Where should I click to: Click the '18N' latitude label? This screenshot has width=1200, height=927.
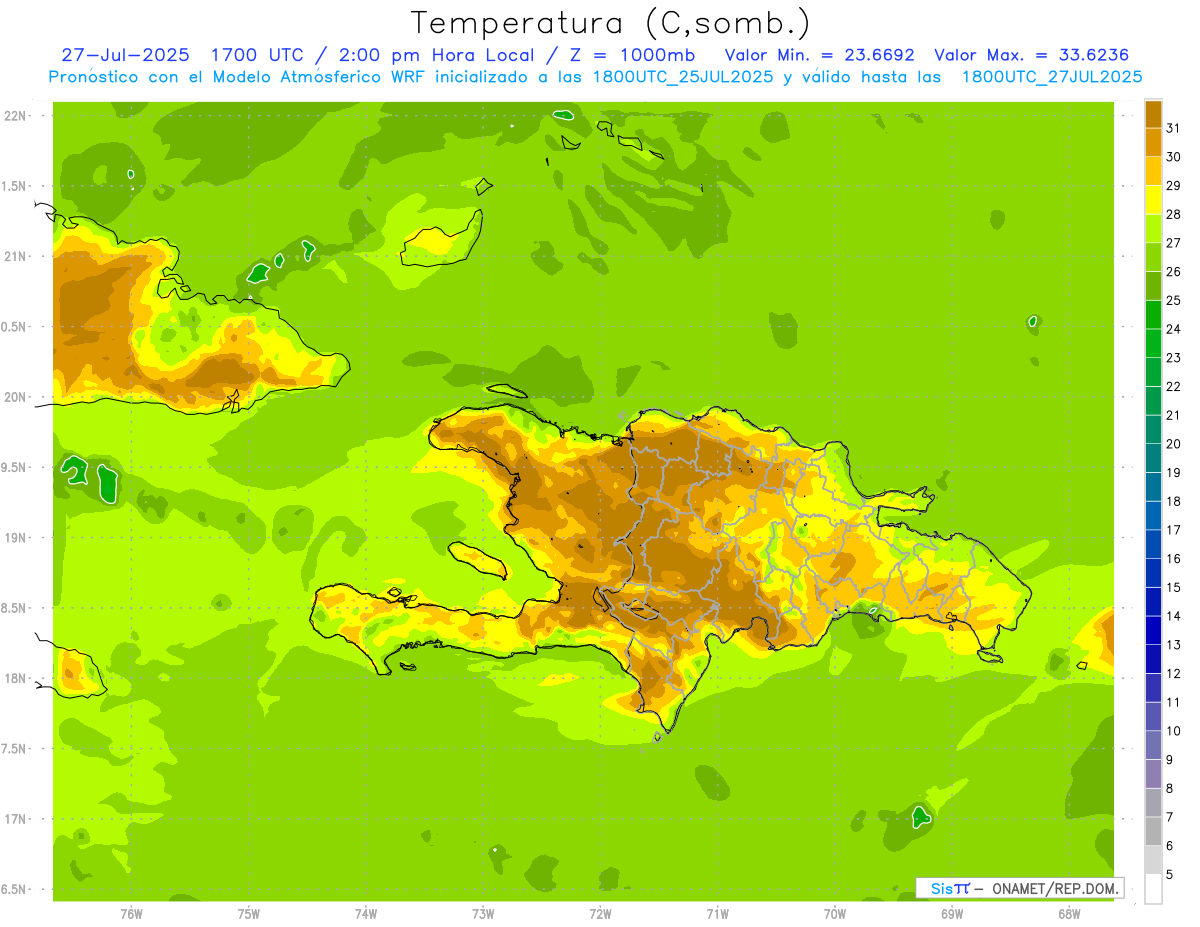coord(14,678)
